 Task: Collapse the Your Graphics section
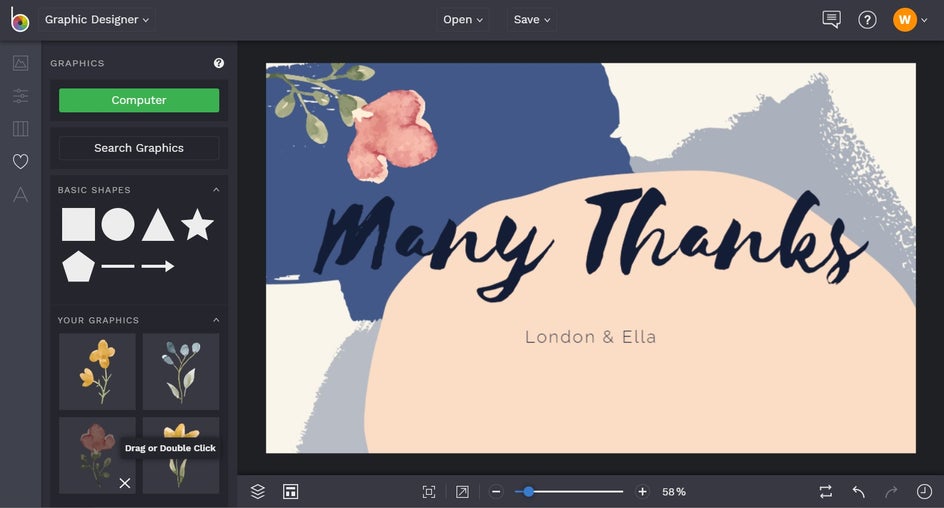[216, 320]
